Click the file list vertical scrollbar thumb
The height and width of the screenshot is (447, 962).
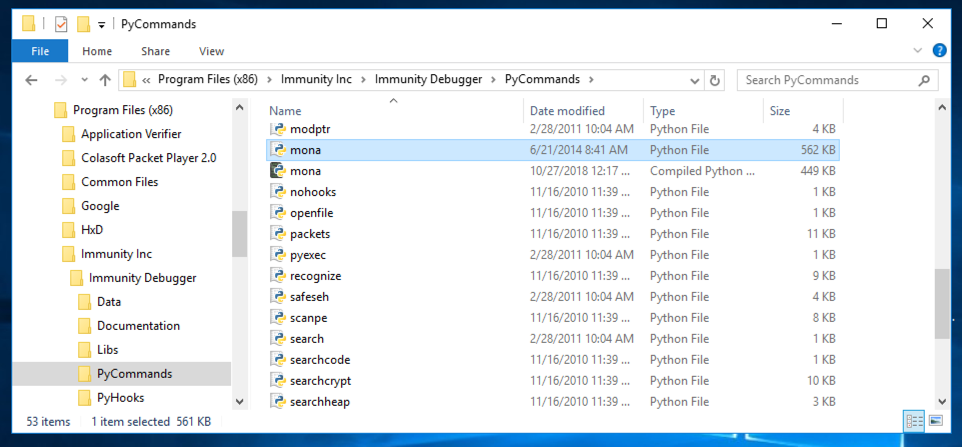click(x=942, y=305)
